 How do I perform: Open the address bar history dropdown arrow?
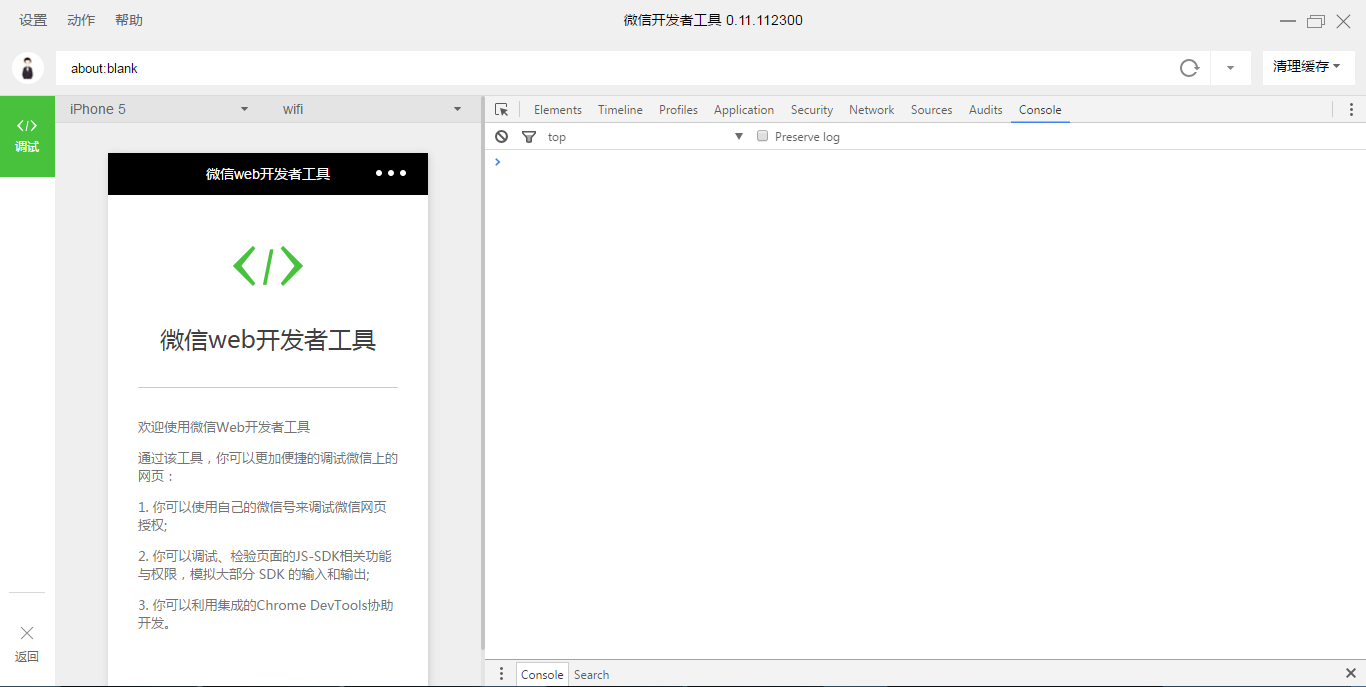click(1230, 68)
